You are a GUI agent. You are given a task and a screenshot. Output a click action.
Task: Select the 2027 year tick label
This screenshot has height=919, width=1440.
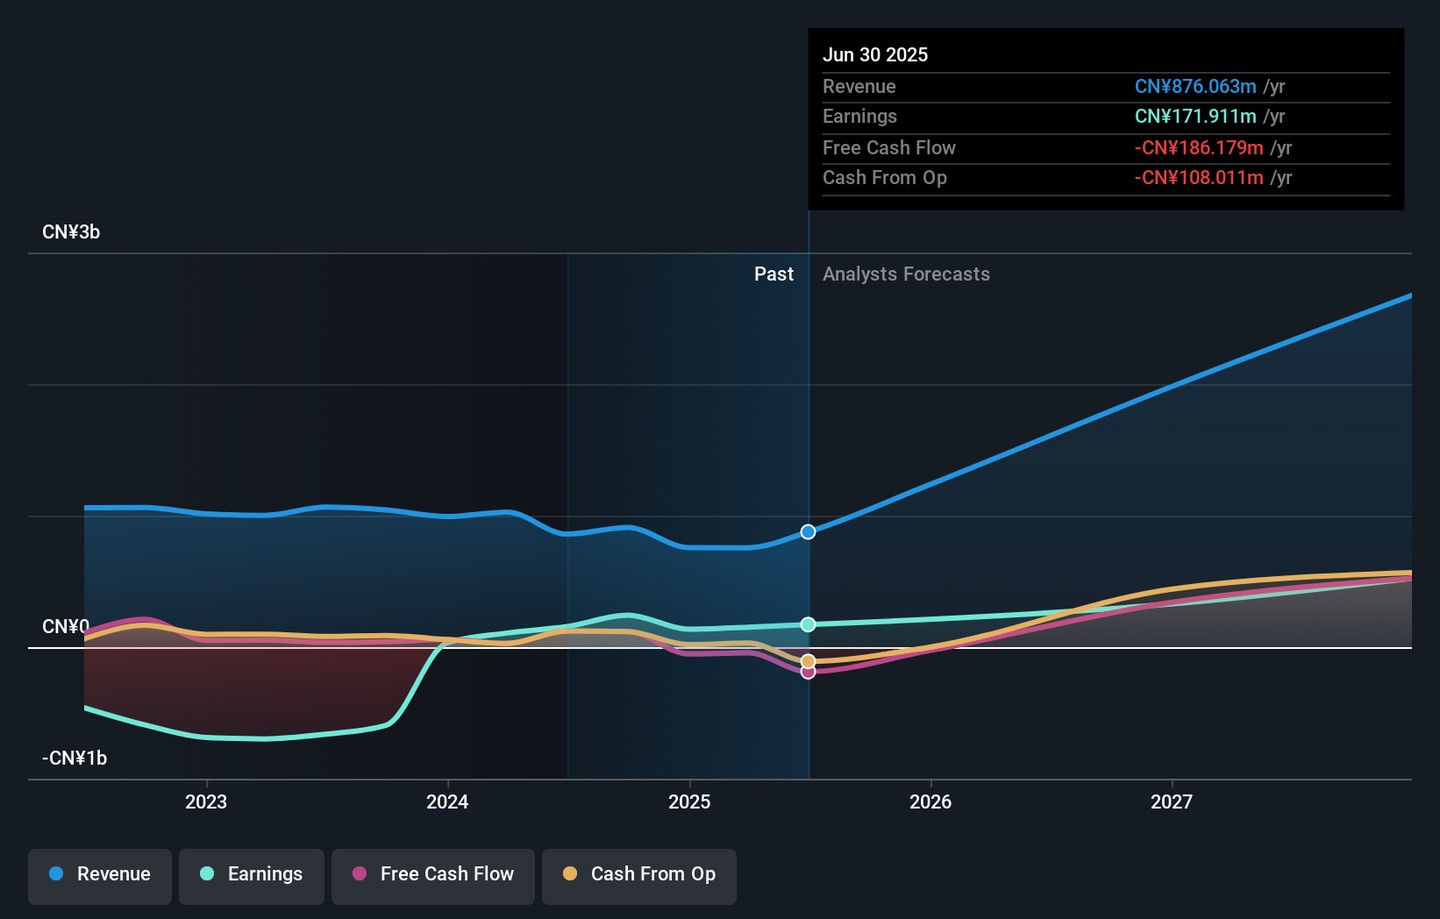coord(1171,802)
